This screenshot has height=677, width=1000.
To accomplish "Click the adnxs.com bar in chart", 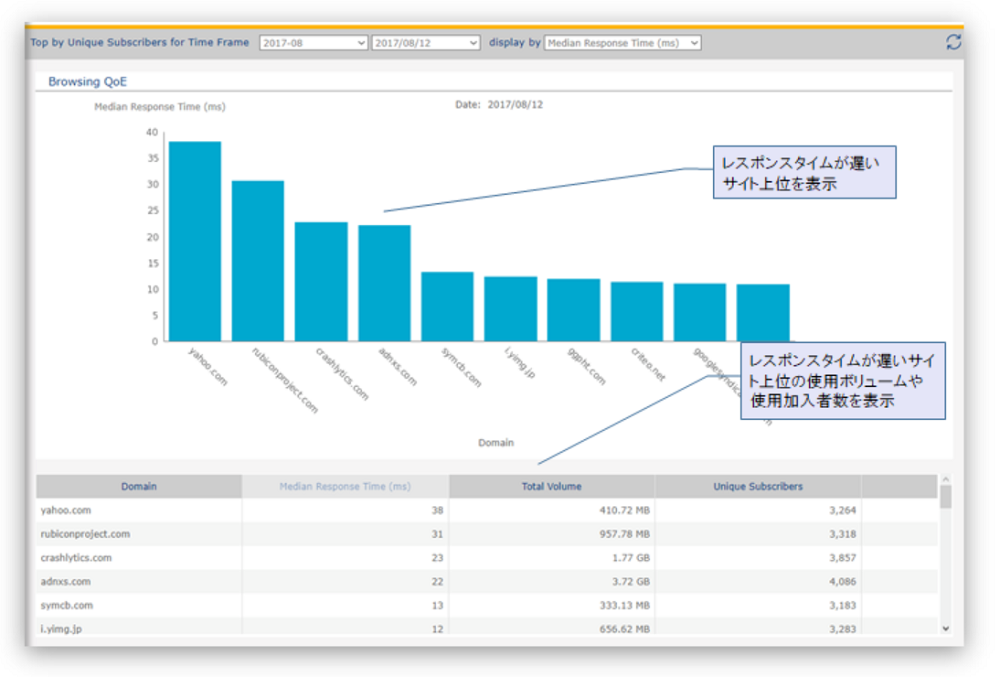I will point(384,284).
